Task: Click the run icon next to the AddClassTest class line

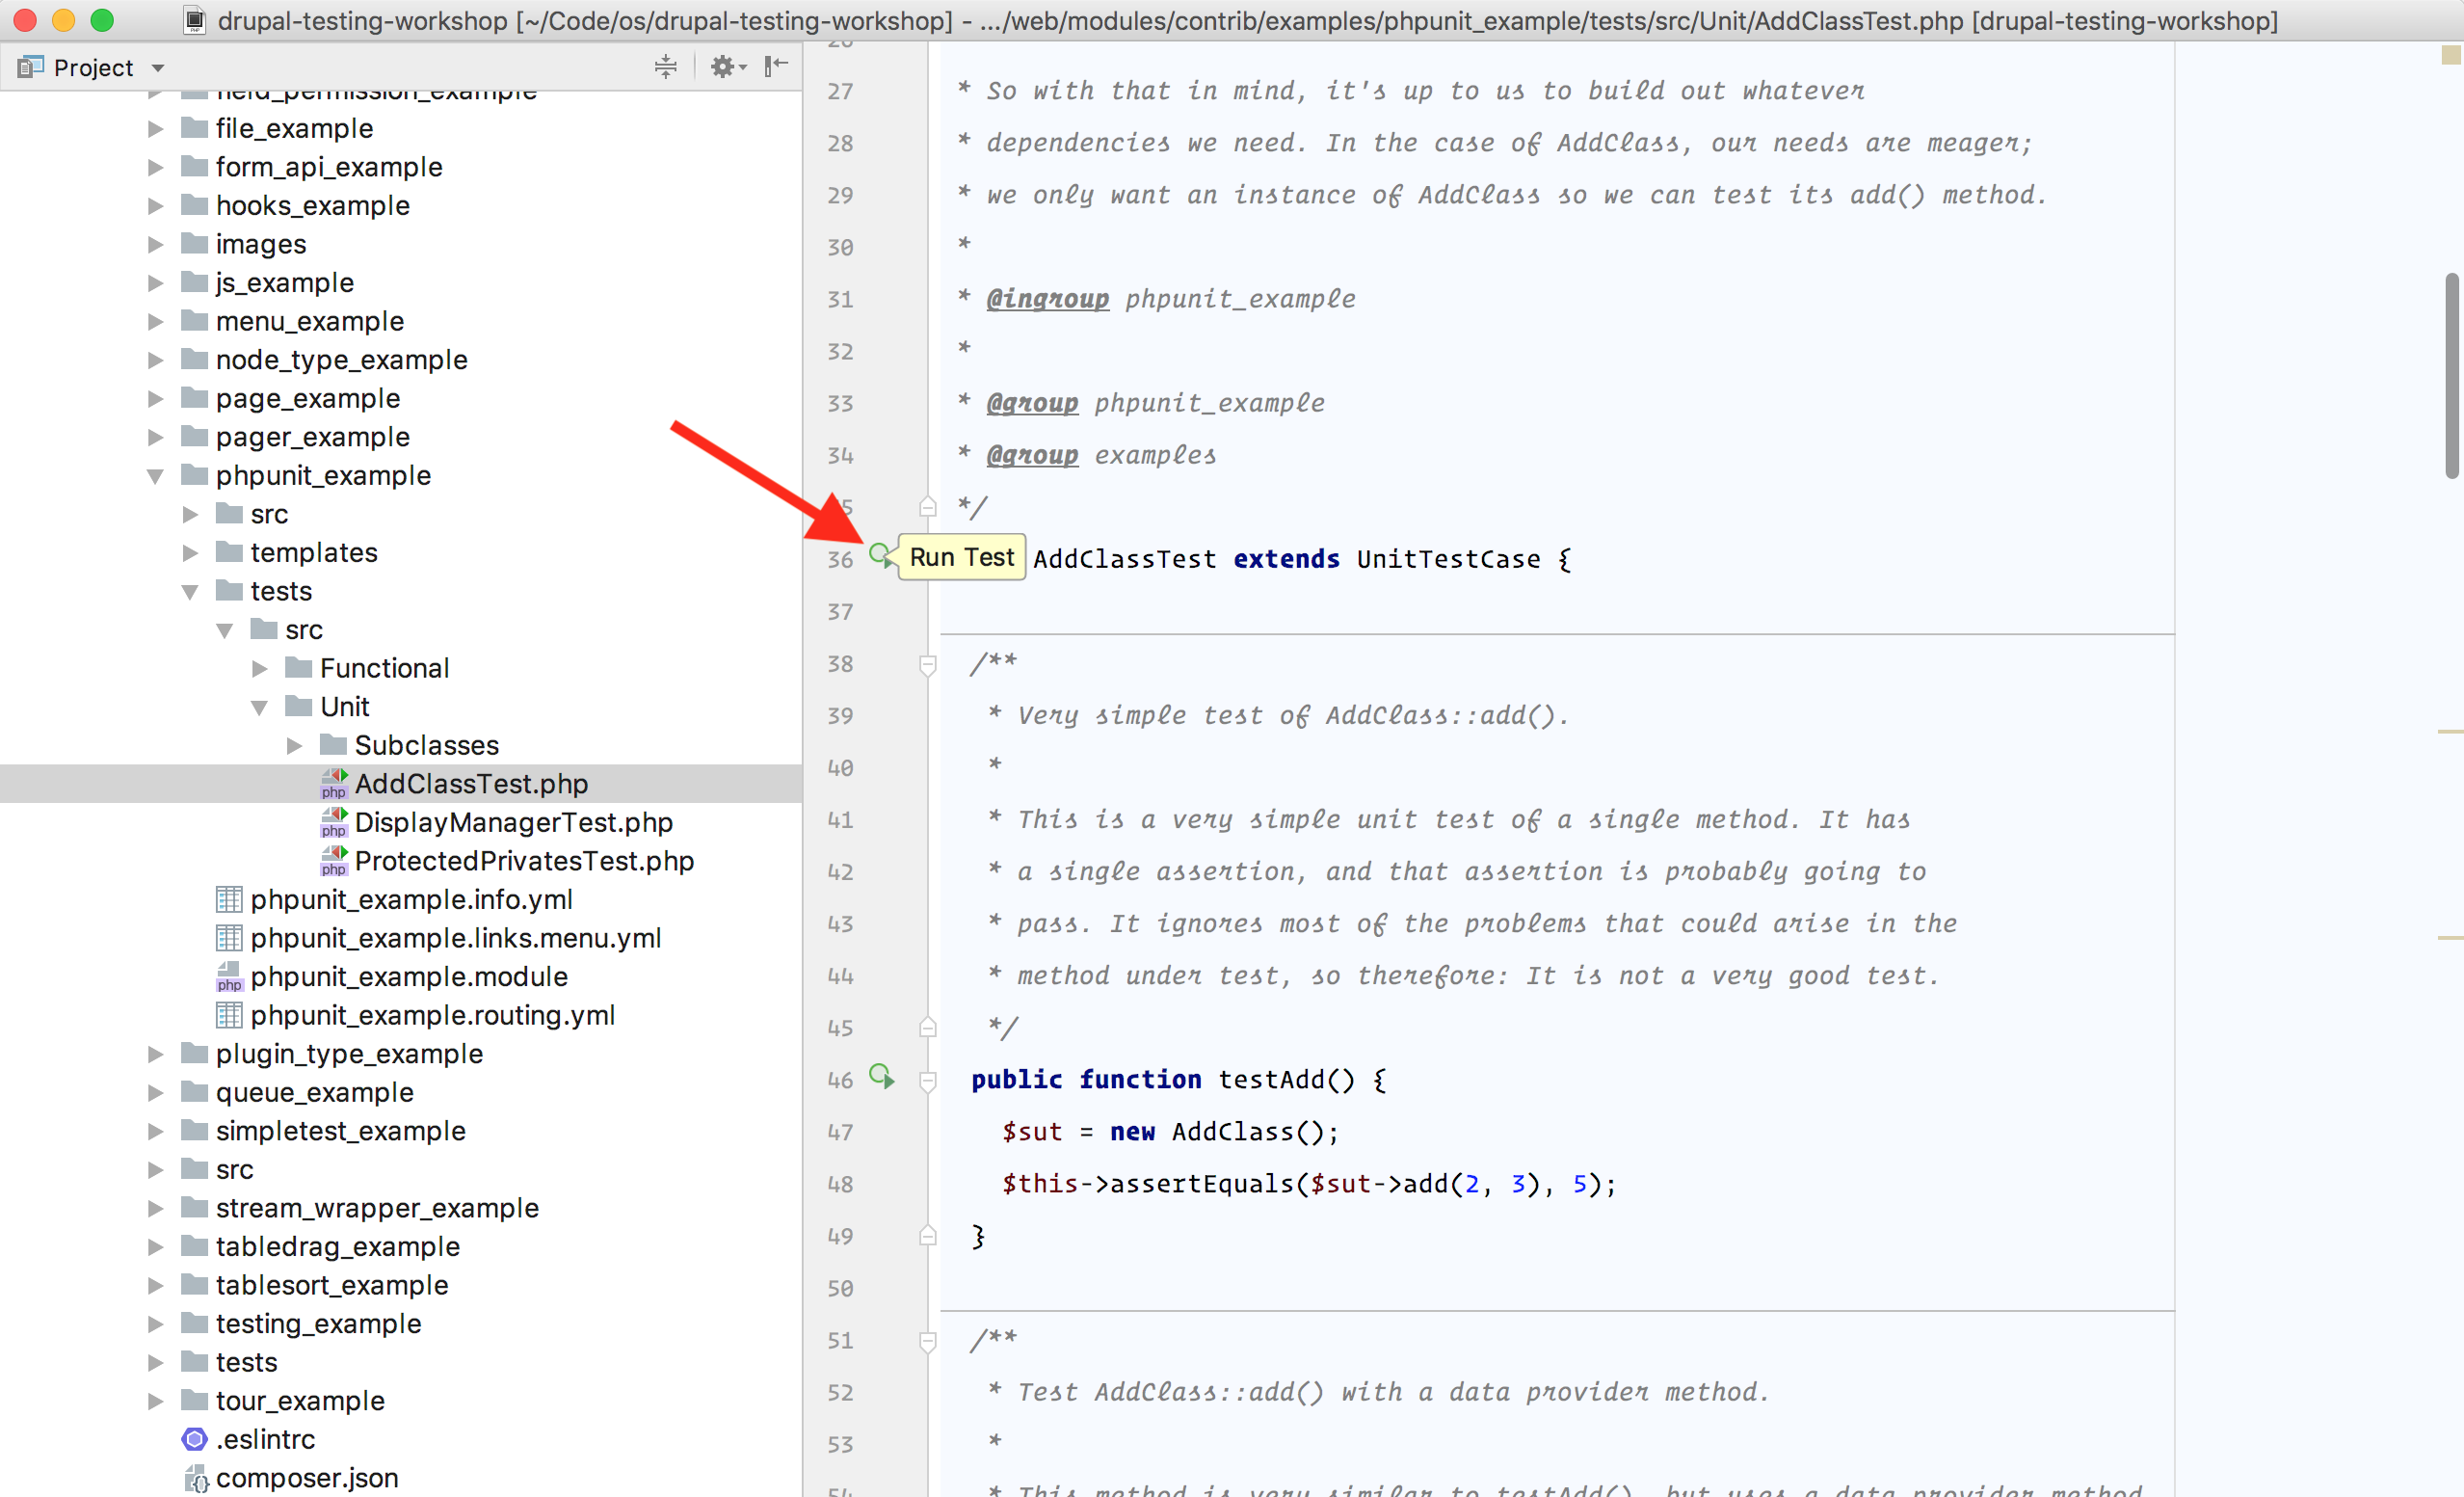Action: tap(881, 556)
